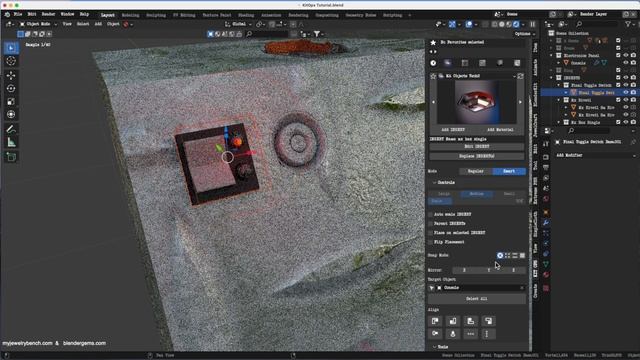Viewport: 640px width, 360px height.
Task: Click the Add Material button
Action: coord(500,130)
